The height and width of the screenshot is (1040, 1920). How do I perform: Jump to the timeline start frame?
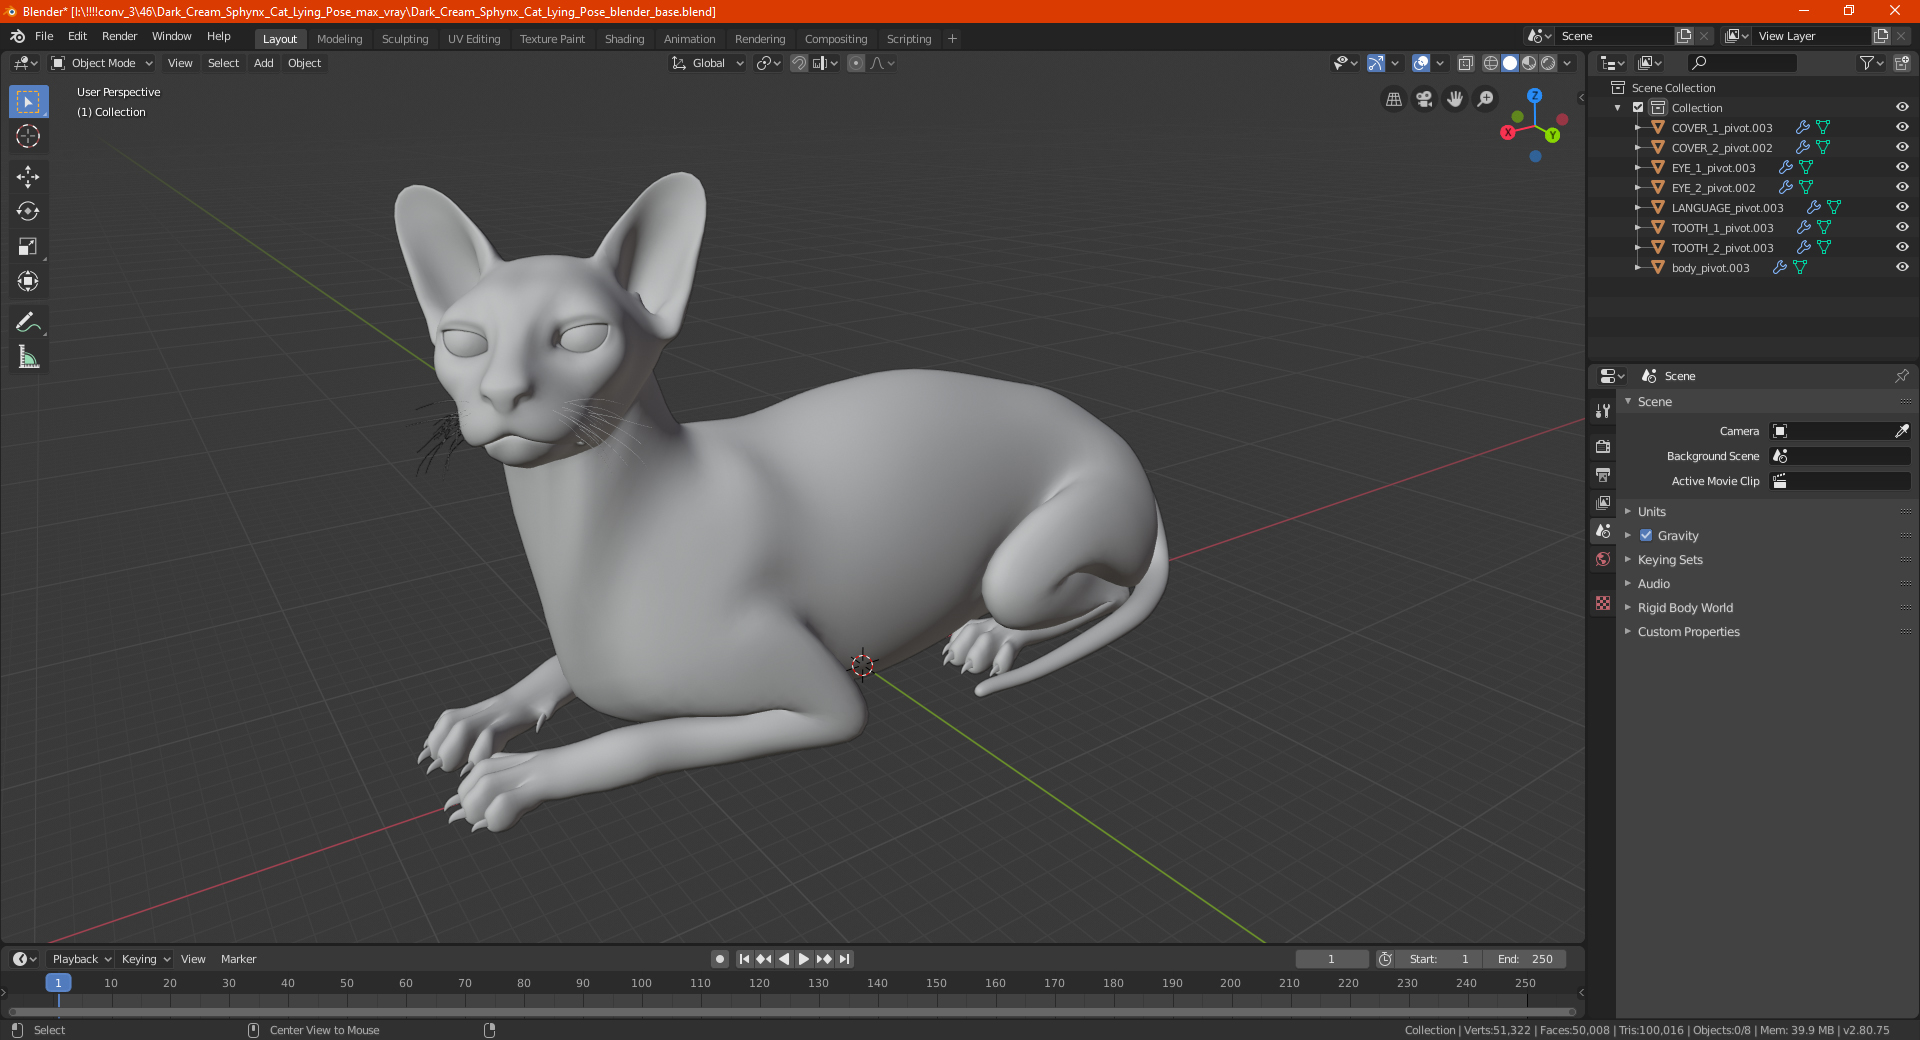(x=744, y=959)
